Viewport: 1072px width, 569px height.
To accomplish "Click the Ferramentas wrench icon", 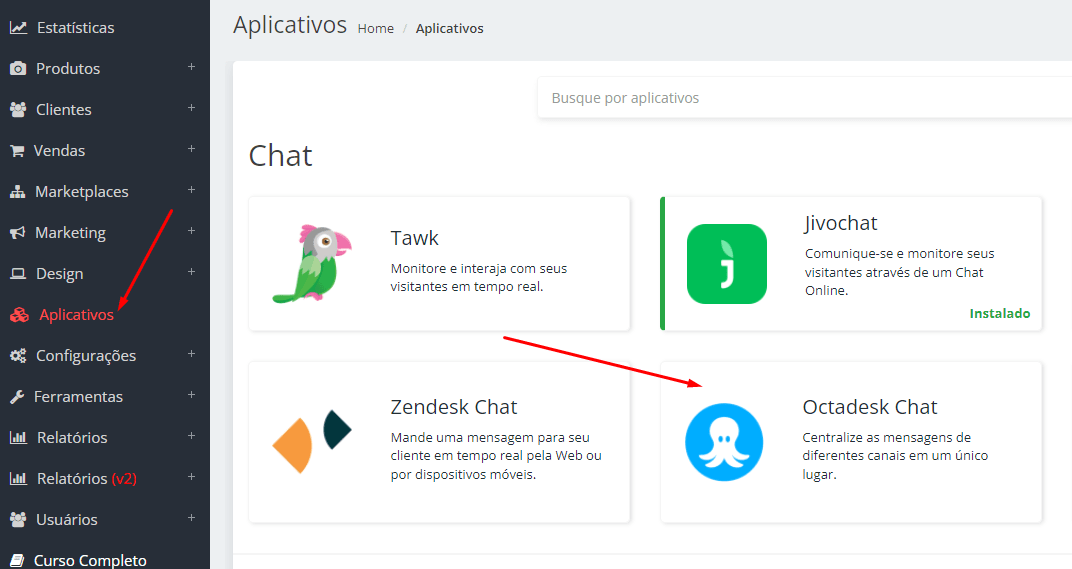I will click(17, 397).
